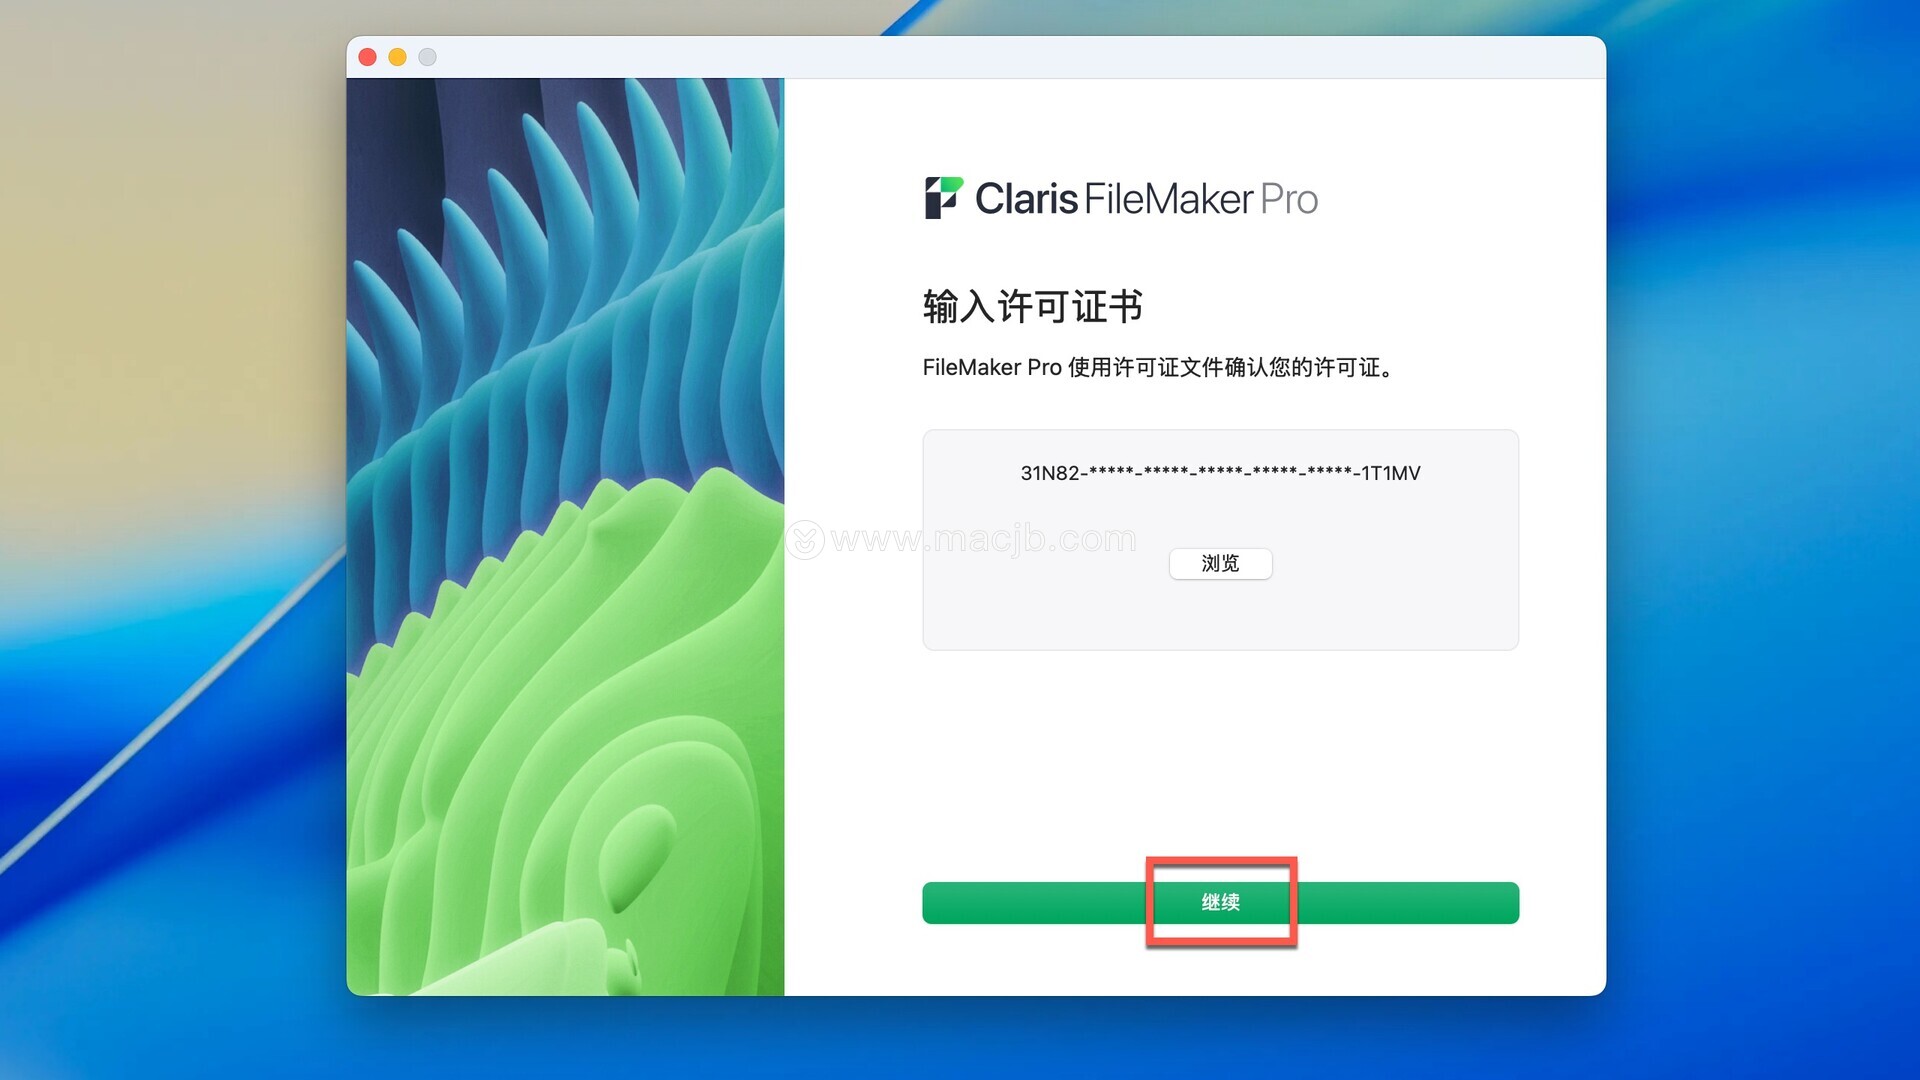The height and width of the screenshot is (1080, 1920).
Task: Click the www.macjb.com watermark text
Action: (x=983, y=540)
